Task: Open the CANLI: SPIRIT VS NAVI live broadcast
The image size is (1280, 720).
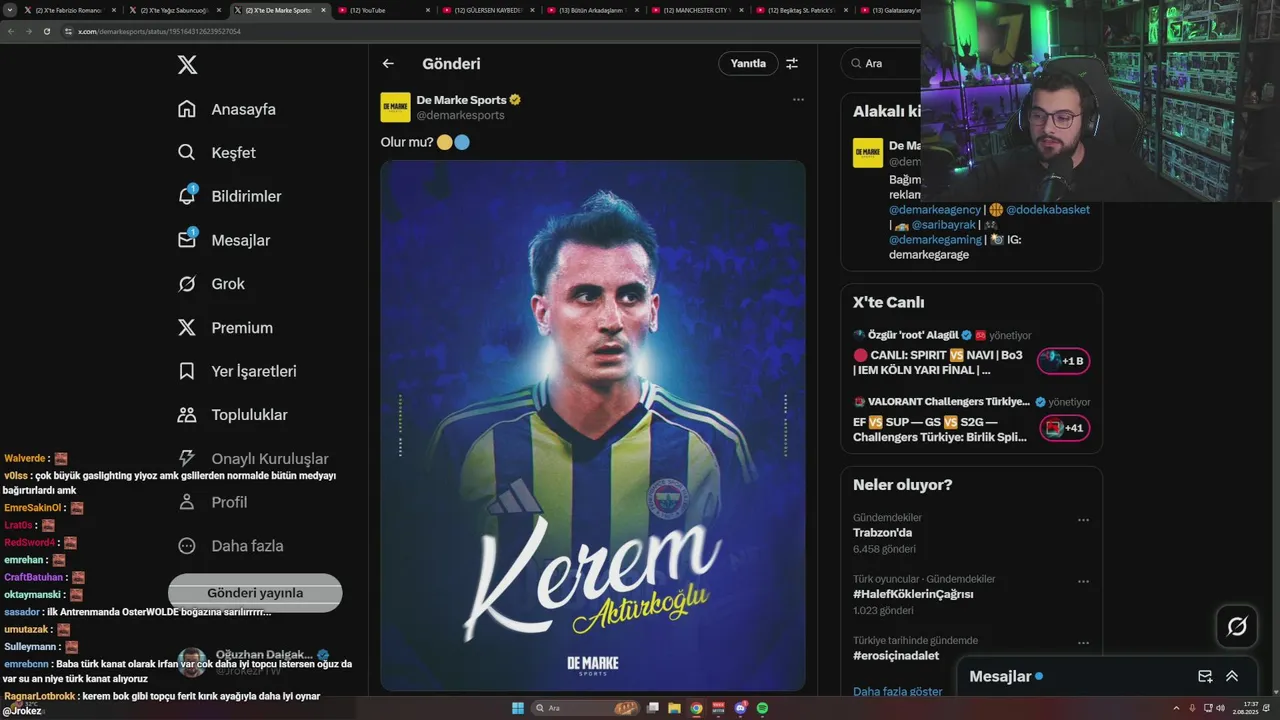Action: (x=938, y=362)
